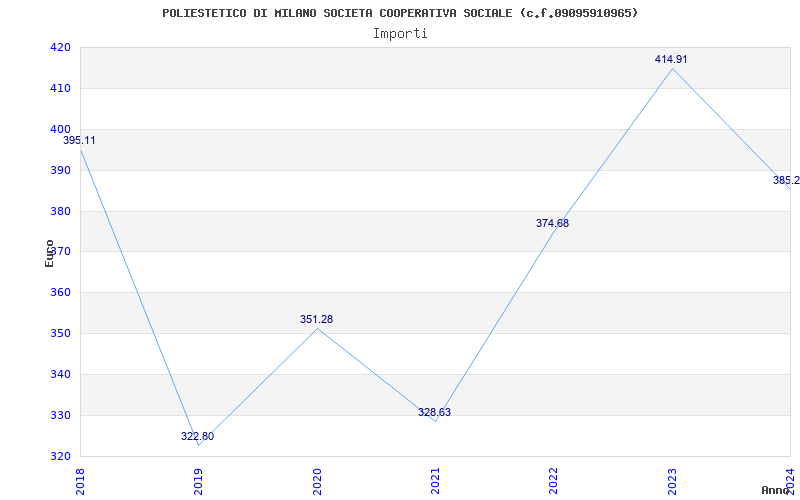Click the 2020 x-axis year label

click(x=317, y=482)
